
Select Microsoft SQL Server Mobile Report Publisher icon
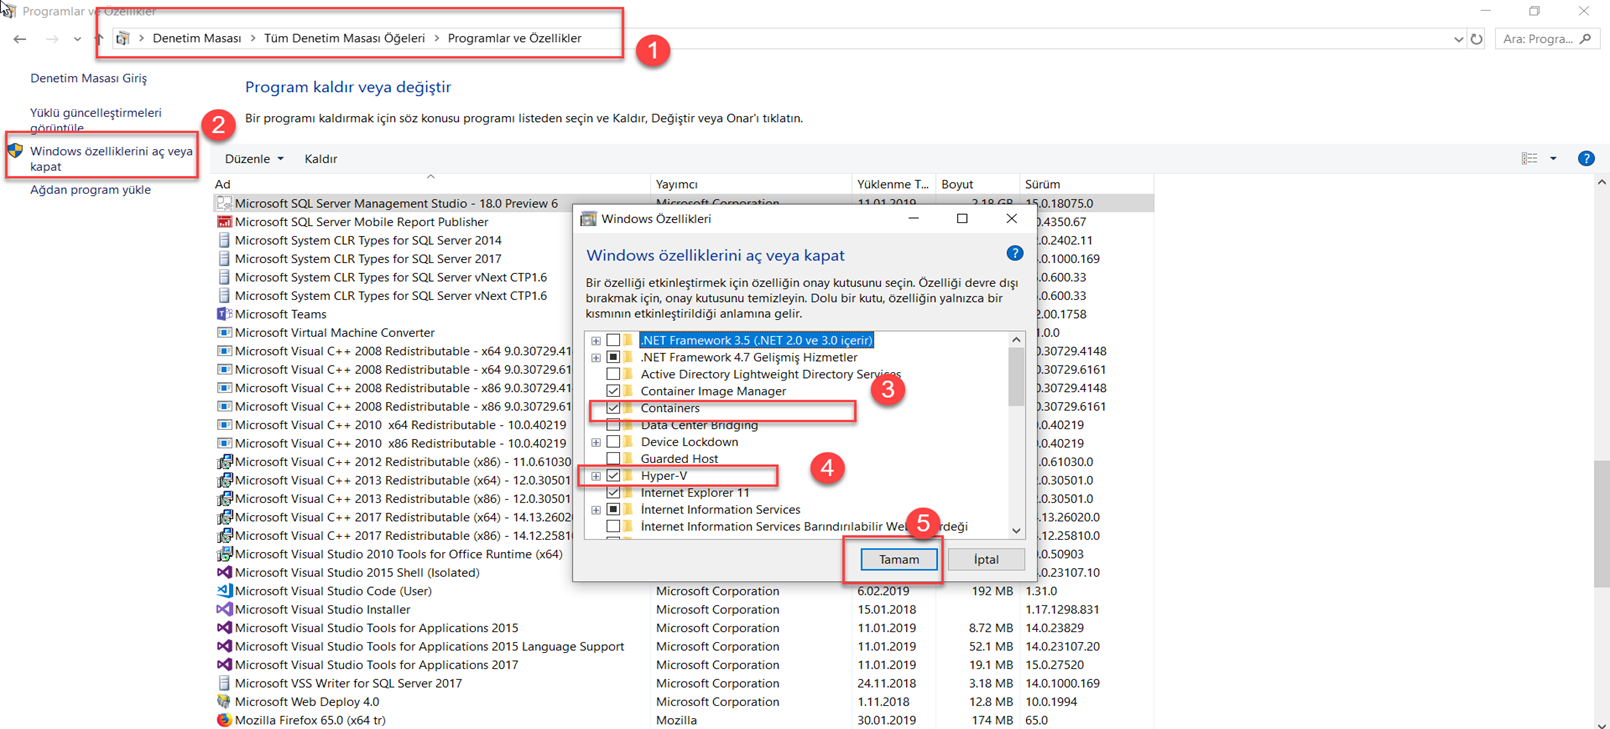click(x=224, y=222)
